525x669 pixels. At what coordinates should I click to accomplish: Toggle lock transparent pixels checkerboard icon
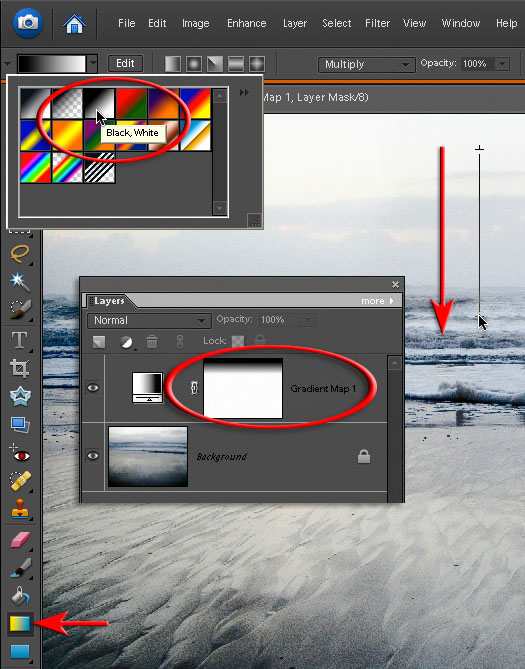pyautogui.click(x=238, y=341)
